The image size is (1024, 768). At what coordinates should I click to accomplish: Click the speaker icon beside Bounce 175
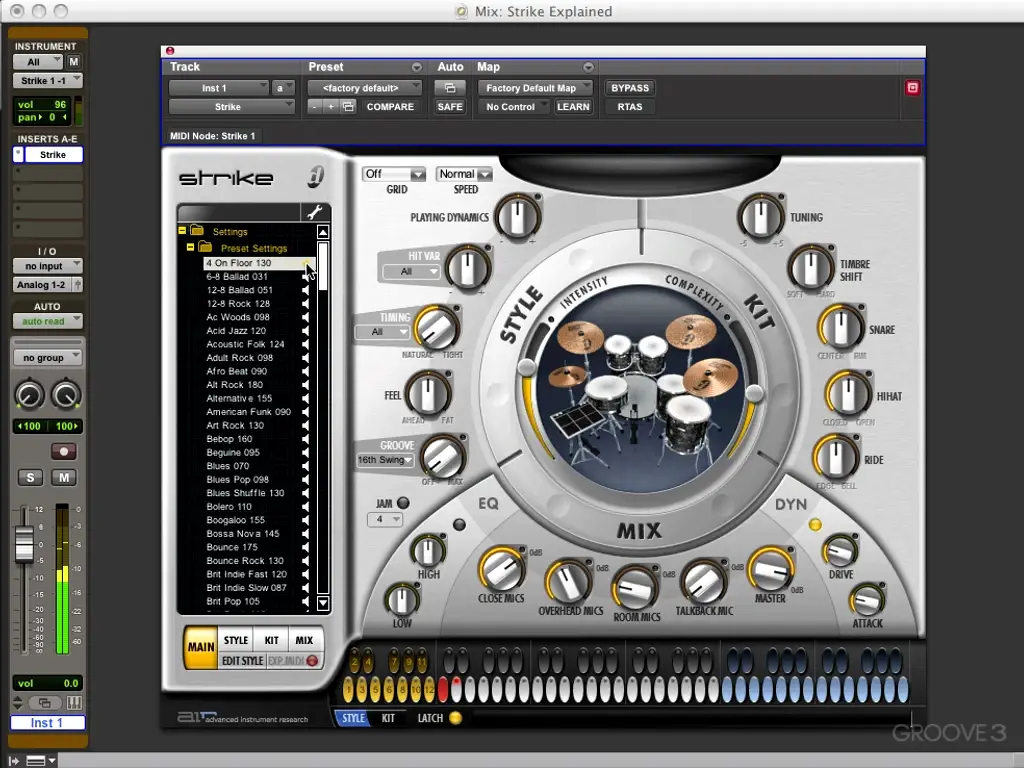tap(306, 547)
